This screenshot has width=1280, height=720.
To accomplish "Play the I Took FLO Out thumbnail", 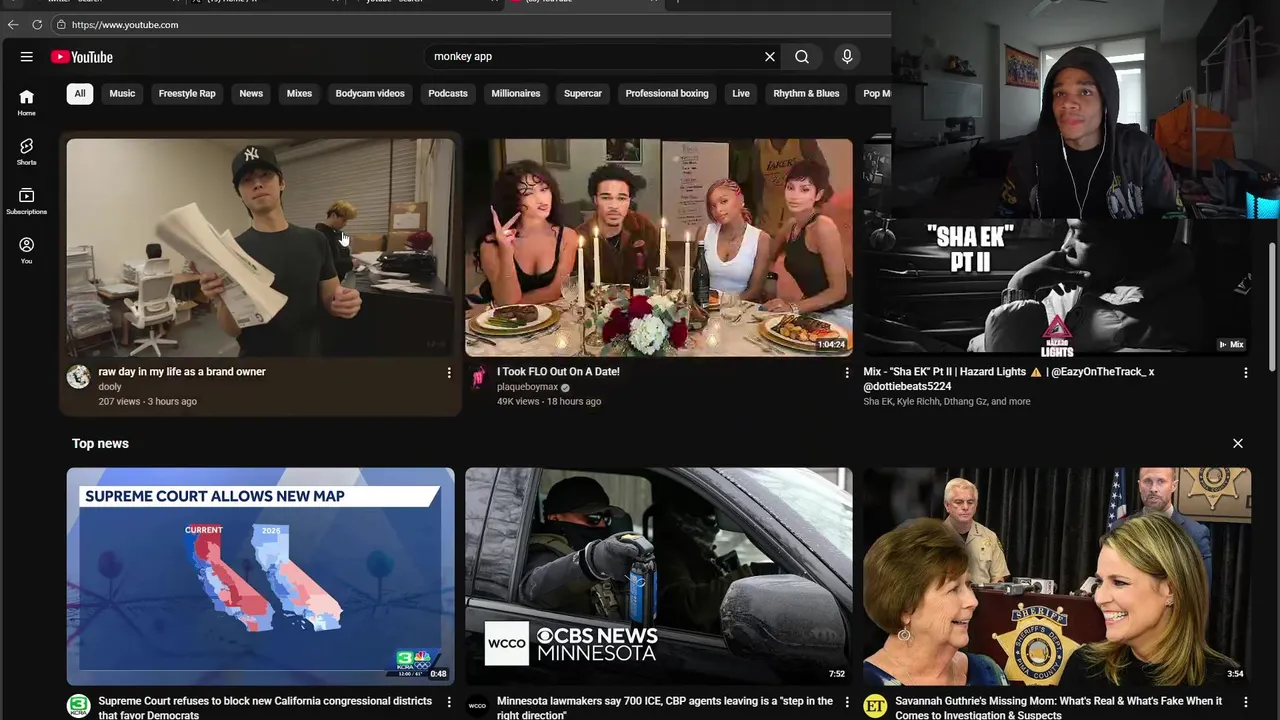I will (x=659, y=247).
